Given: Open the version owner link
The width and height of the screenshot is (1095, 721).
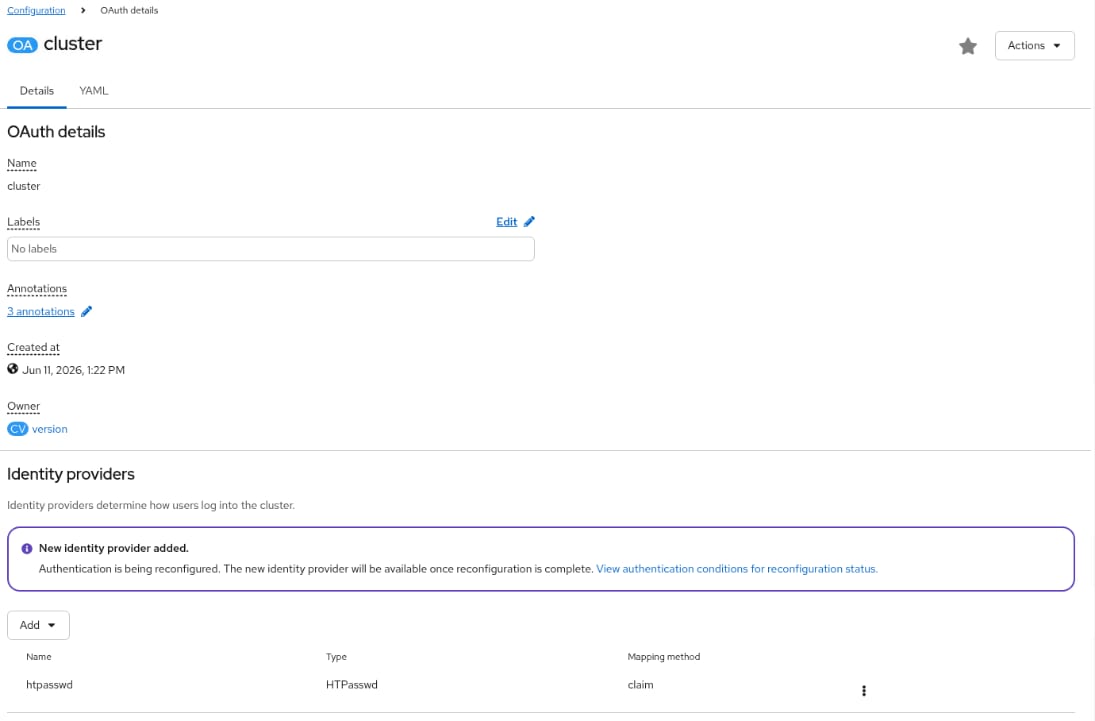Looking at the screenshot, I should [x=50, y=429].
